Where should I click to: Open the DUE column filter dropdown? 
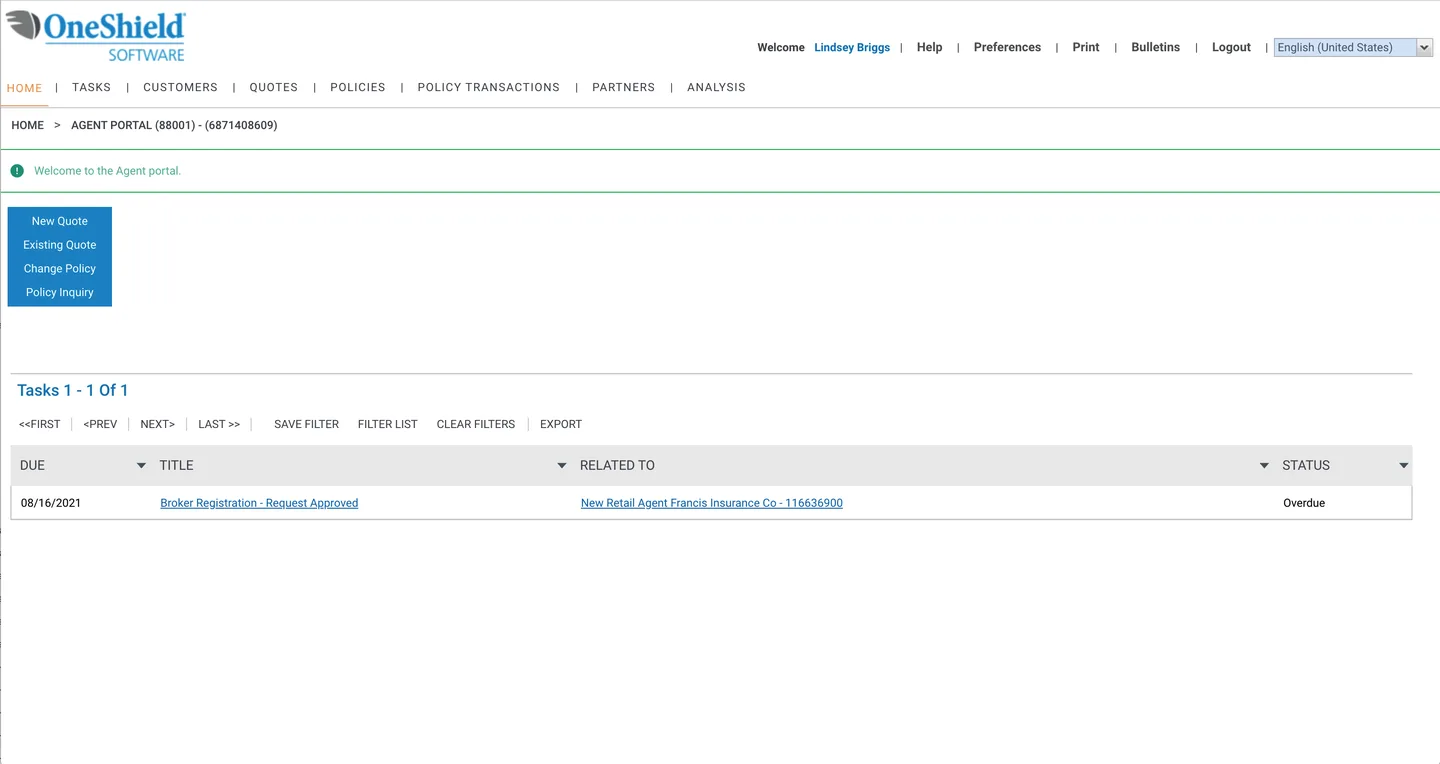[x=141, y=465]
